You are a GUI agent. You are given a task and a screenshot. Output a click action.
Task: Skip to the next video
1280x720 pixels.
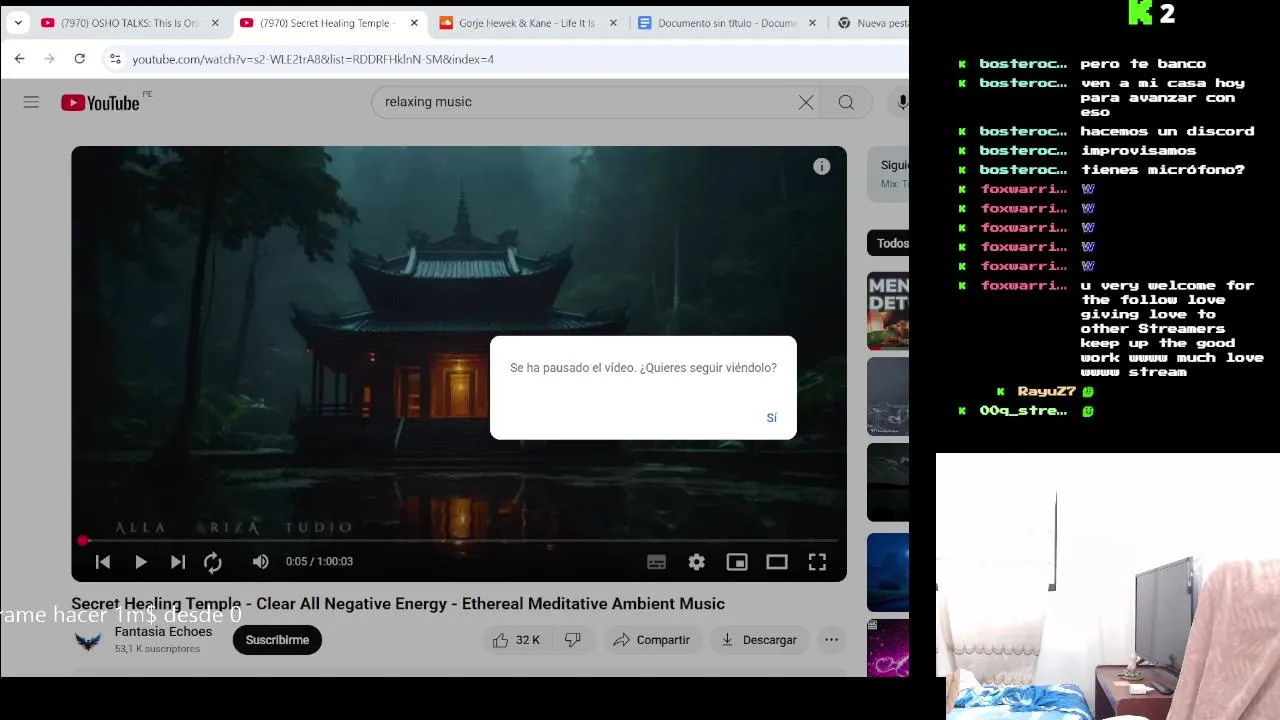[x=178, y=562]
